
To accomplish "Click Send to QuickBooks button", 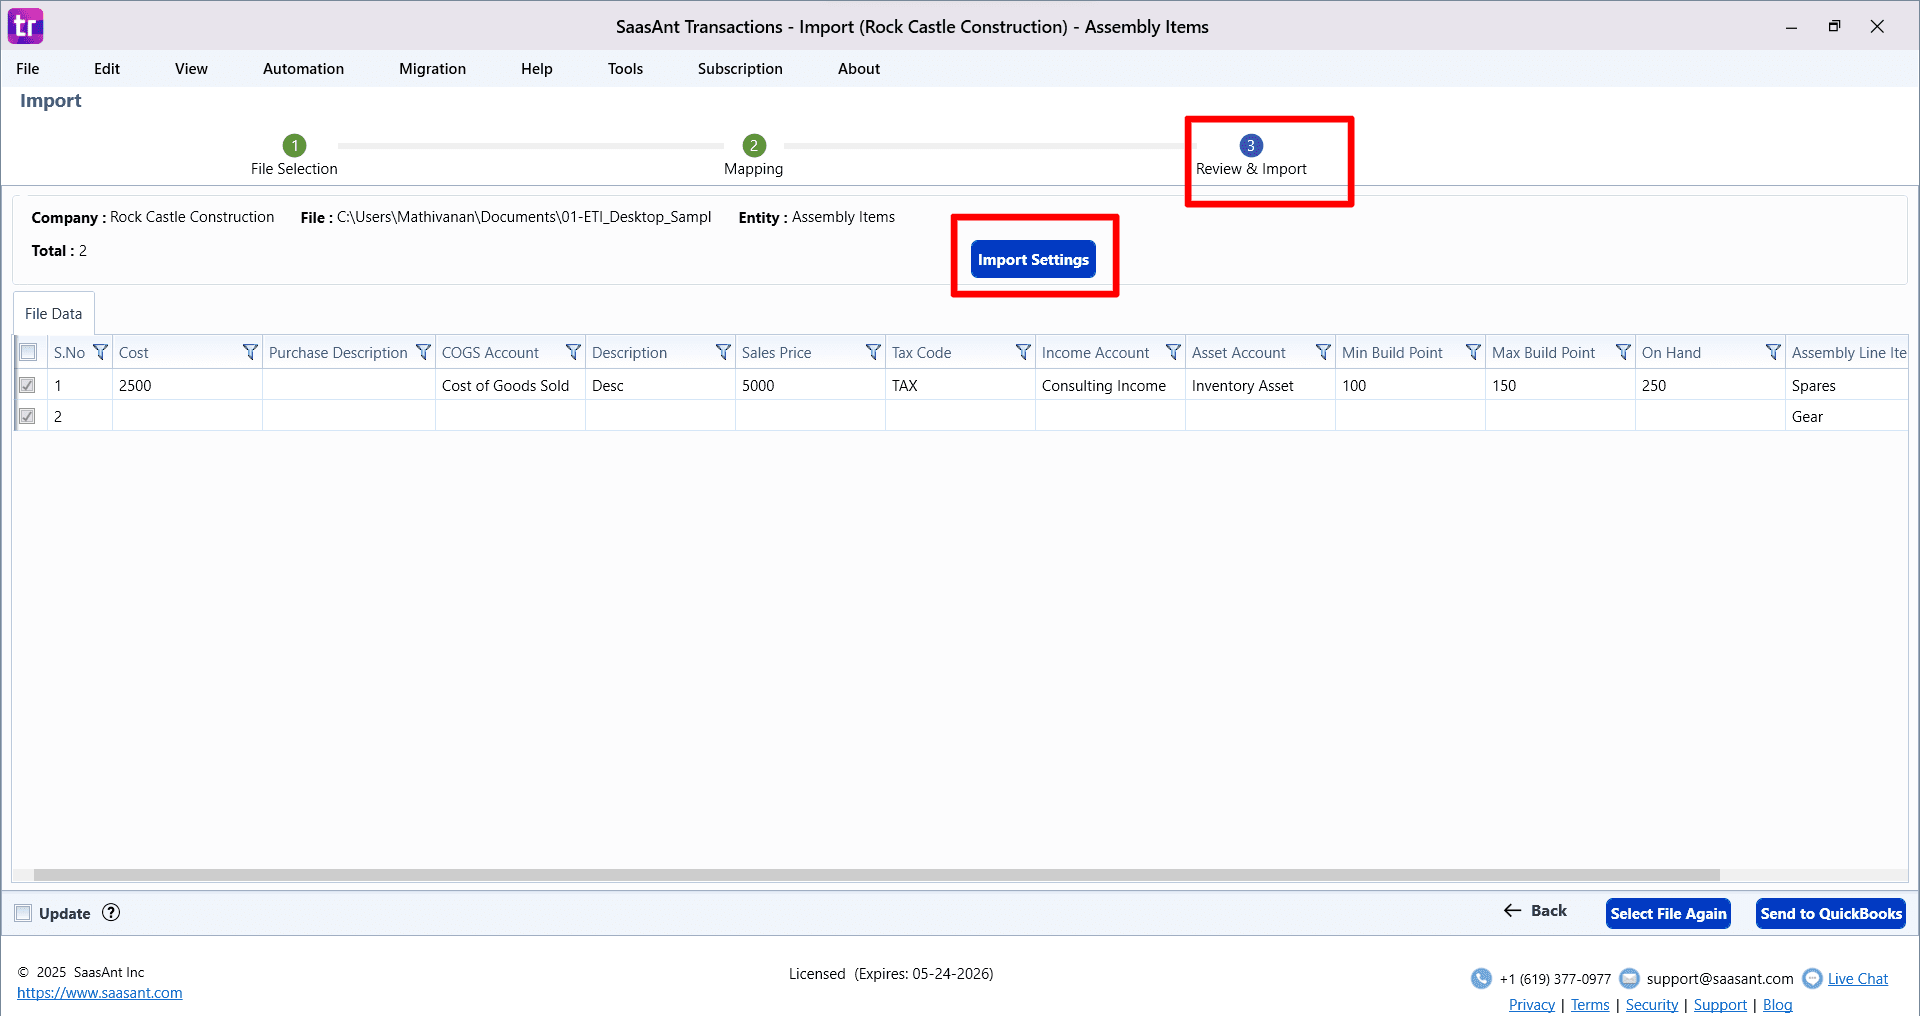I will [x=1831, y=913].
